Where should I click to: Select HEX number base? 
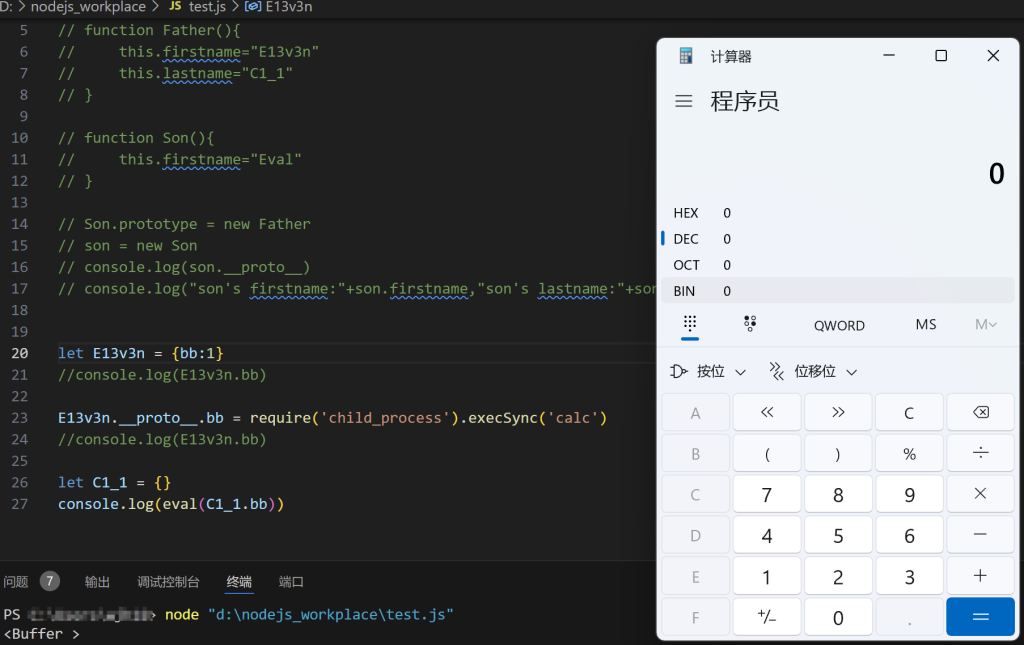[838, 213]
